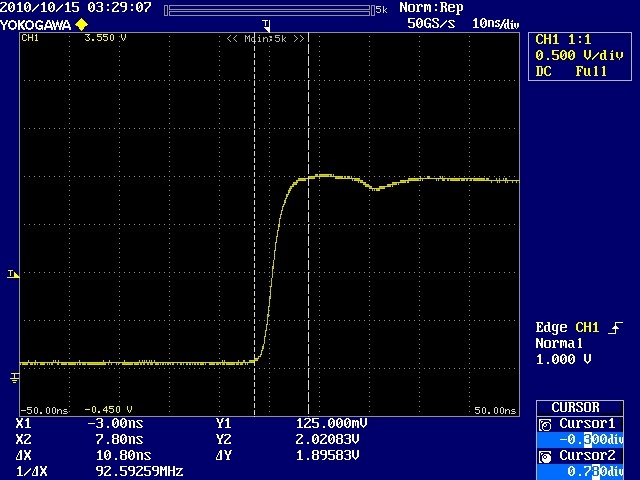
Task: Click the Cursor1 jog knob icon
Action: [x=544, y=424]
